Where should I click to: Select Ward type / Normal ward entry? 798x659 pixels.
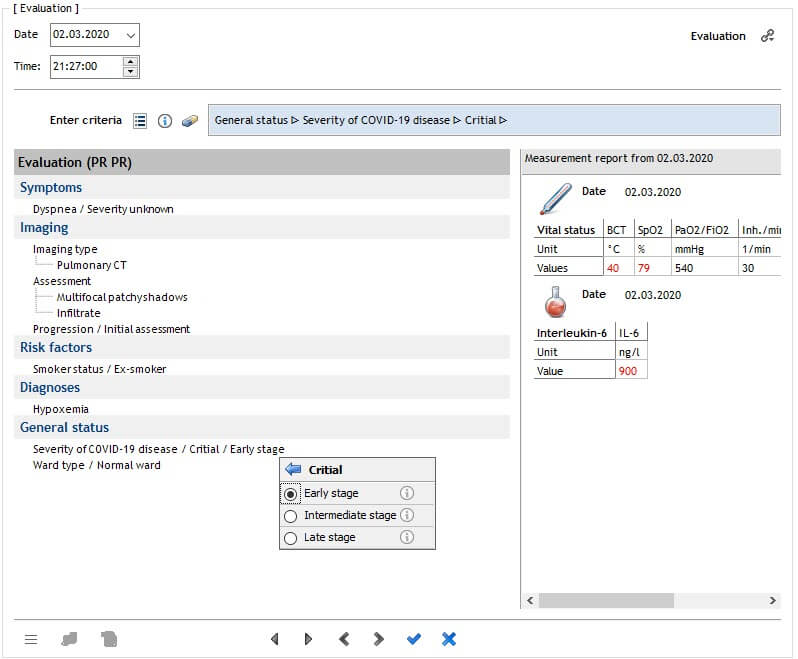click(x=96, y=465)
